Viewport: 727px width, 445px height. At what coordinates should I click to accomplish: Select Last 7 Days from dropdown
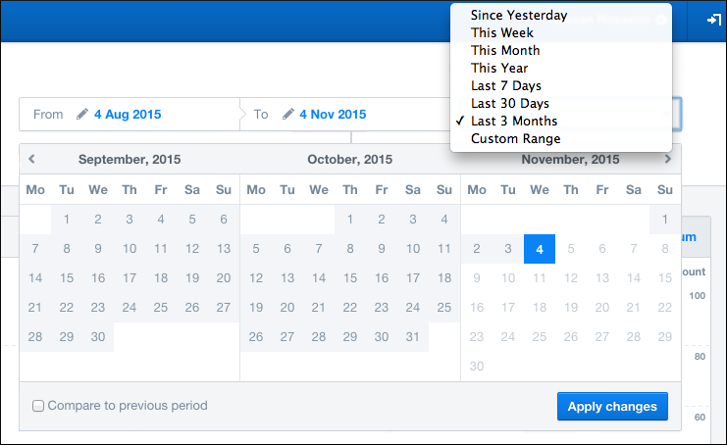pos(505,86)
